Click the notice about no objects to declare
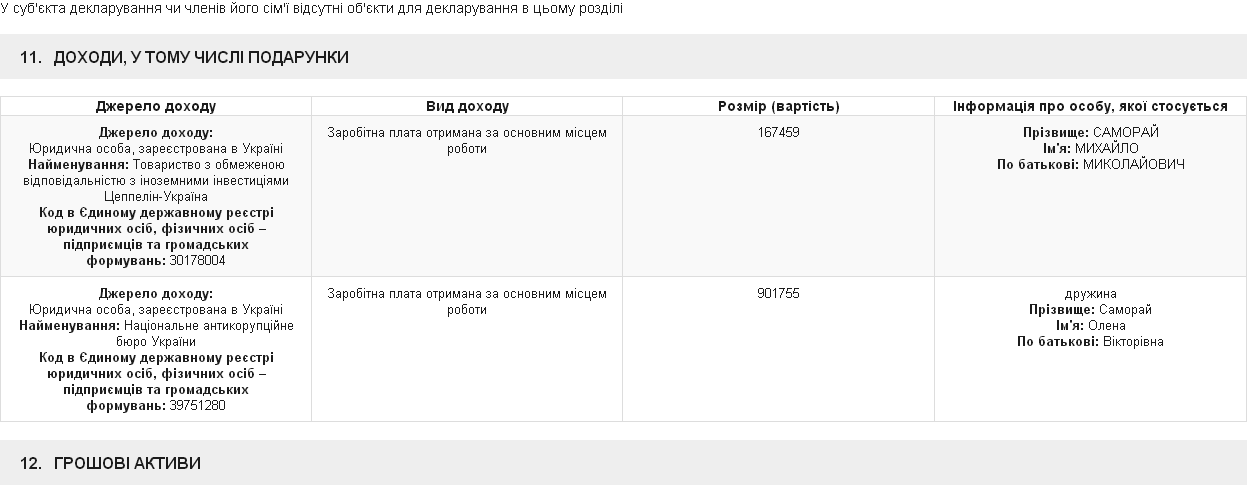The width and height of the screenshot is (1251, 493). 312,9
